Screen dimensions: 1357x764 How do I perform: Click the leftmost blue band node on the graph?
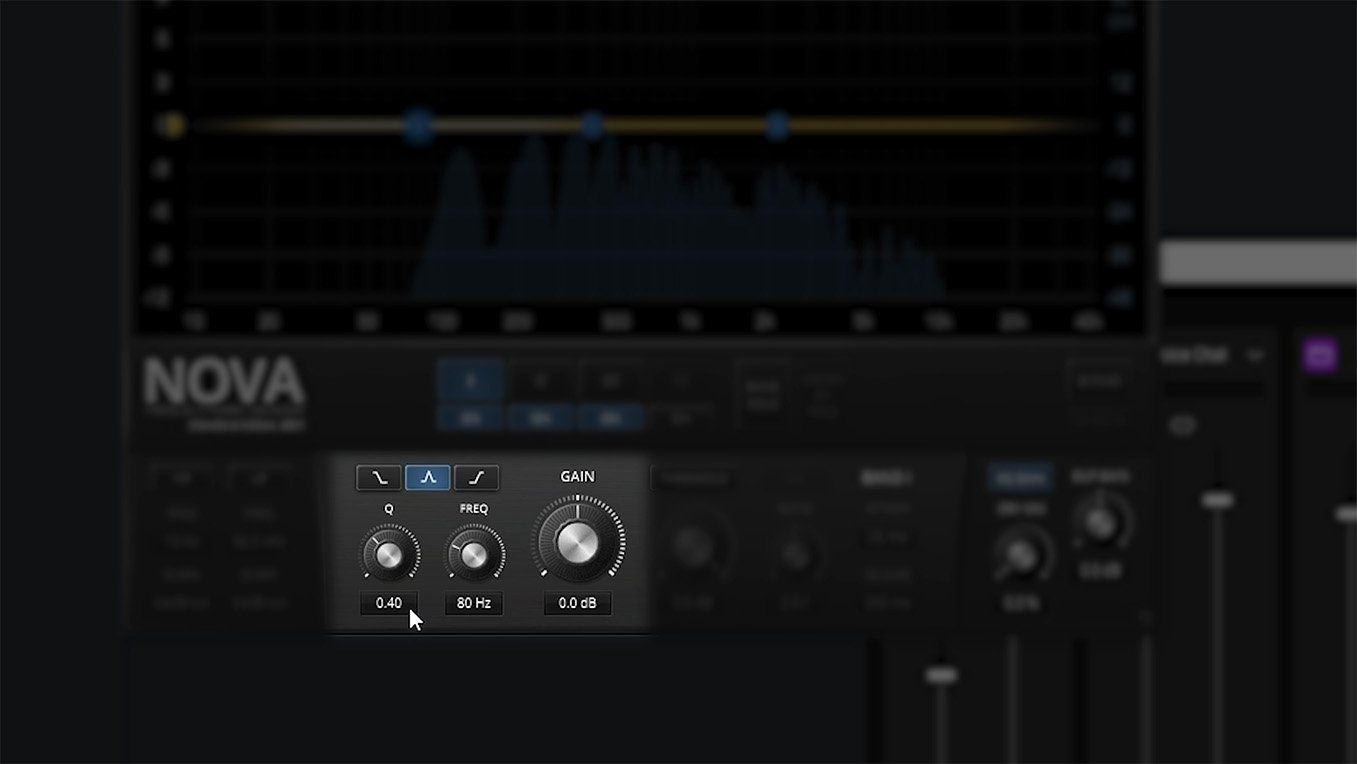pyautogui.click(x=418, y=126)
